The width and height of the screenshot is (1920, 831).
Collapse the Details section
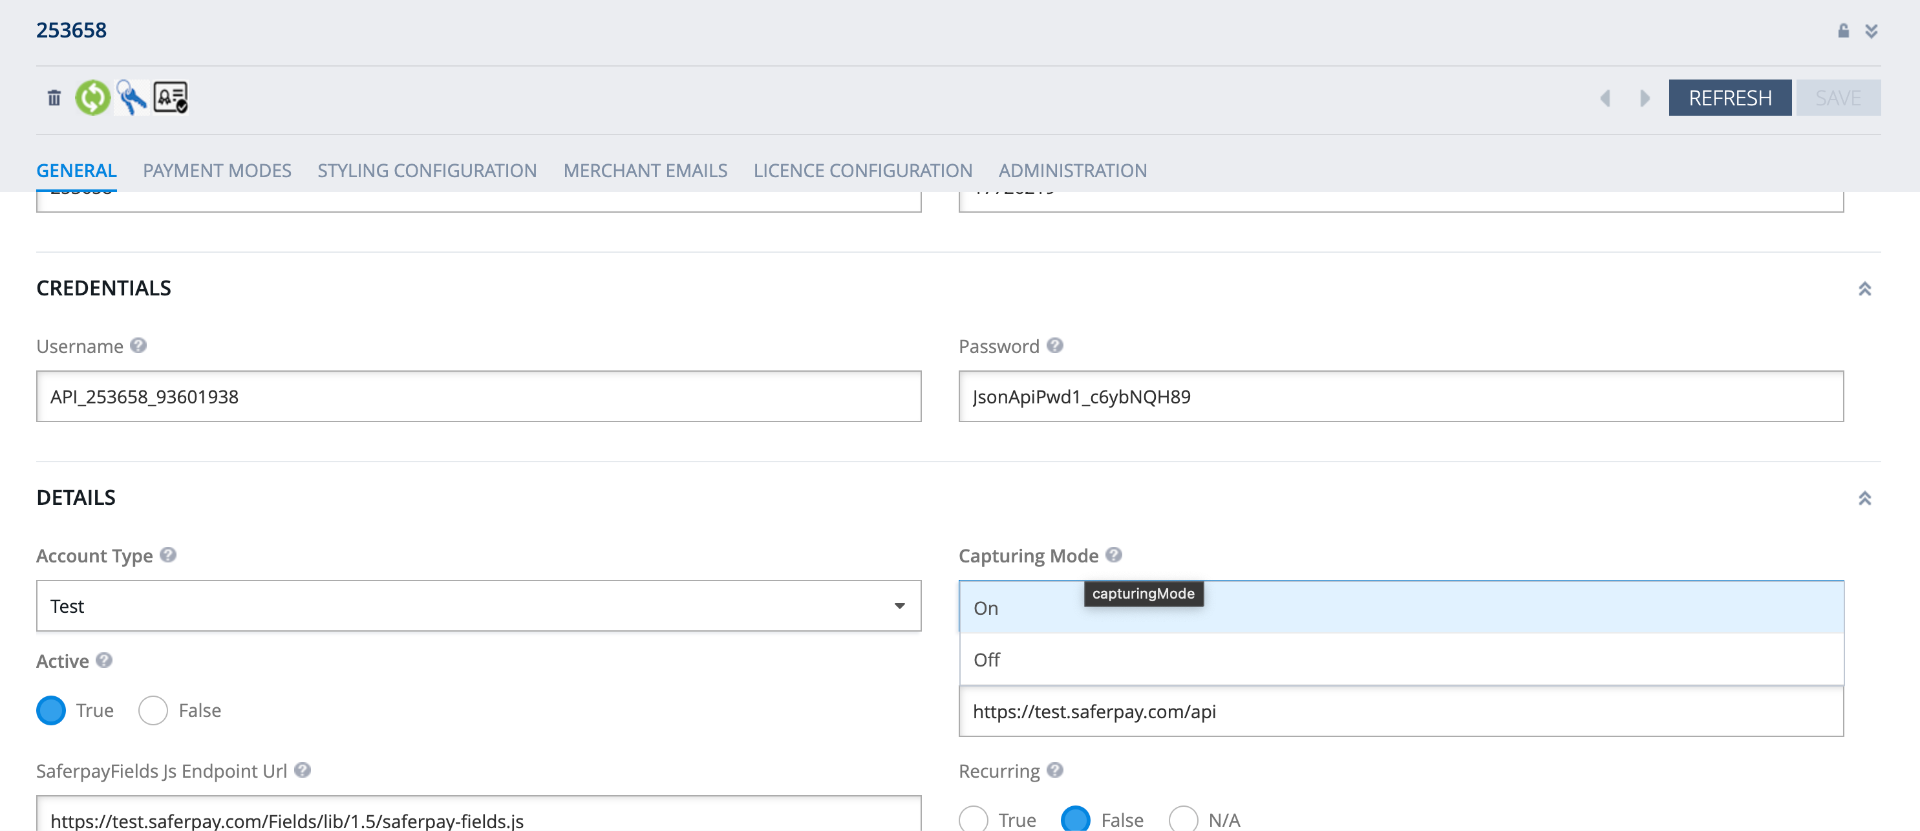click(x=1864, y=498)
